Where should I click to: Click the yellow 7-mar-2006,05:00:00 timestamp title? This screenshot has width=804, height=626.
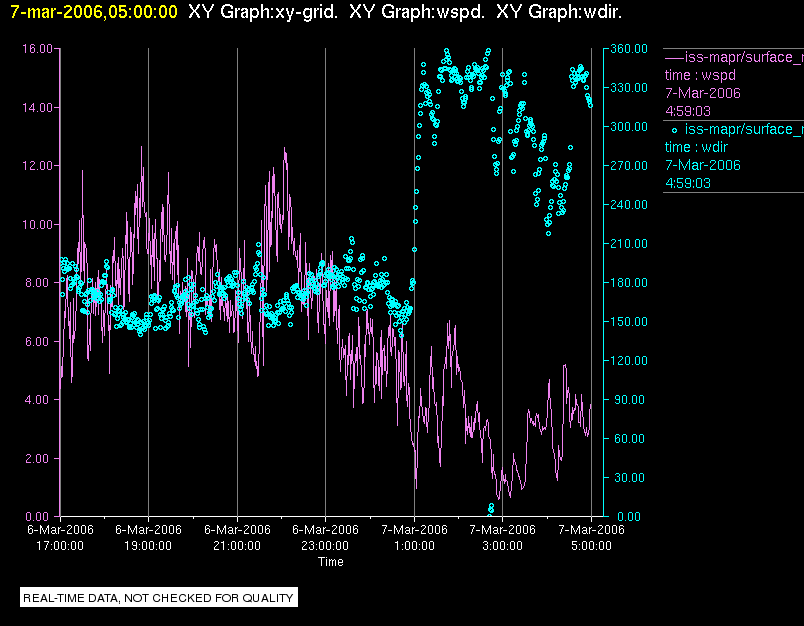(x=94, y=12)
